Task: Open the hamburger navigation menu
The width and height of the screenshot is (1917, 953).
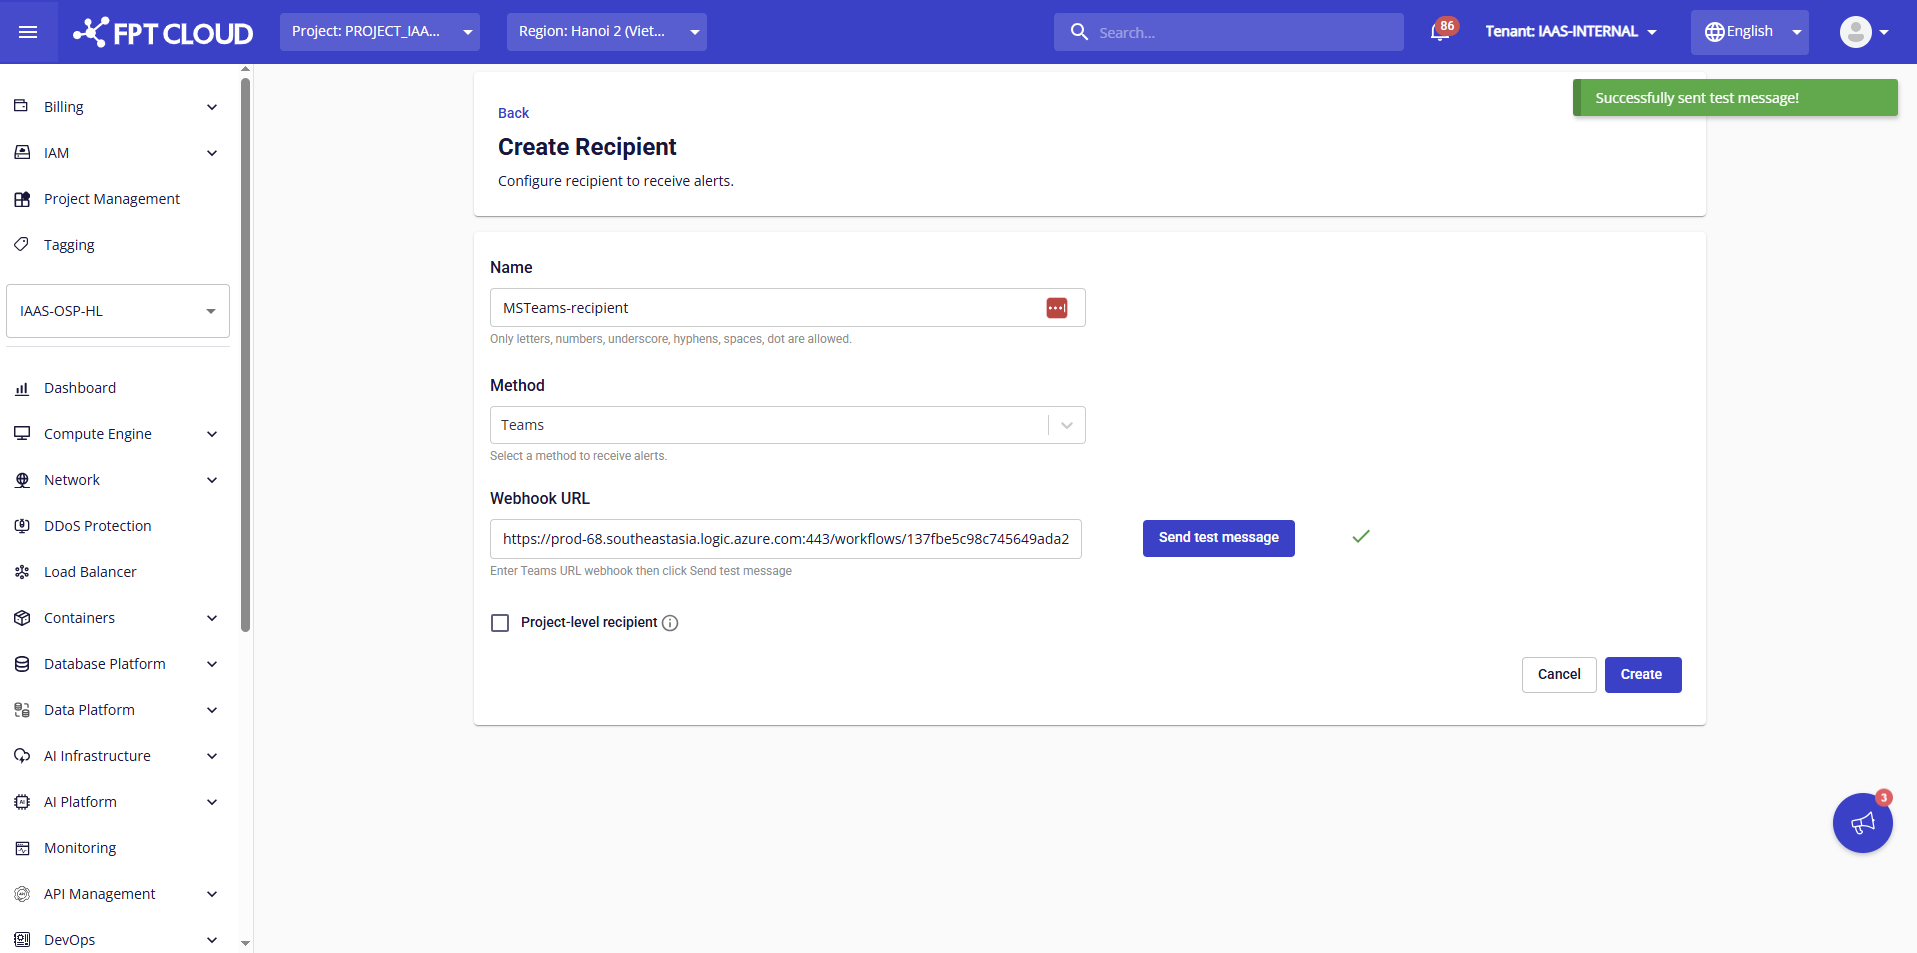Action: coord(28,32)
